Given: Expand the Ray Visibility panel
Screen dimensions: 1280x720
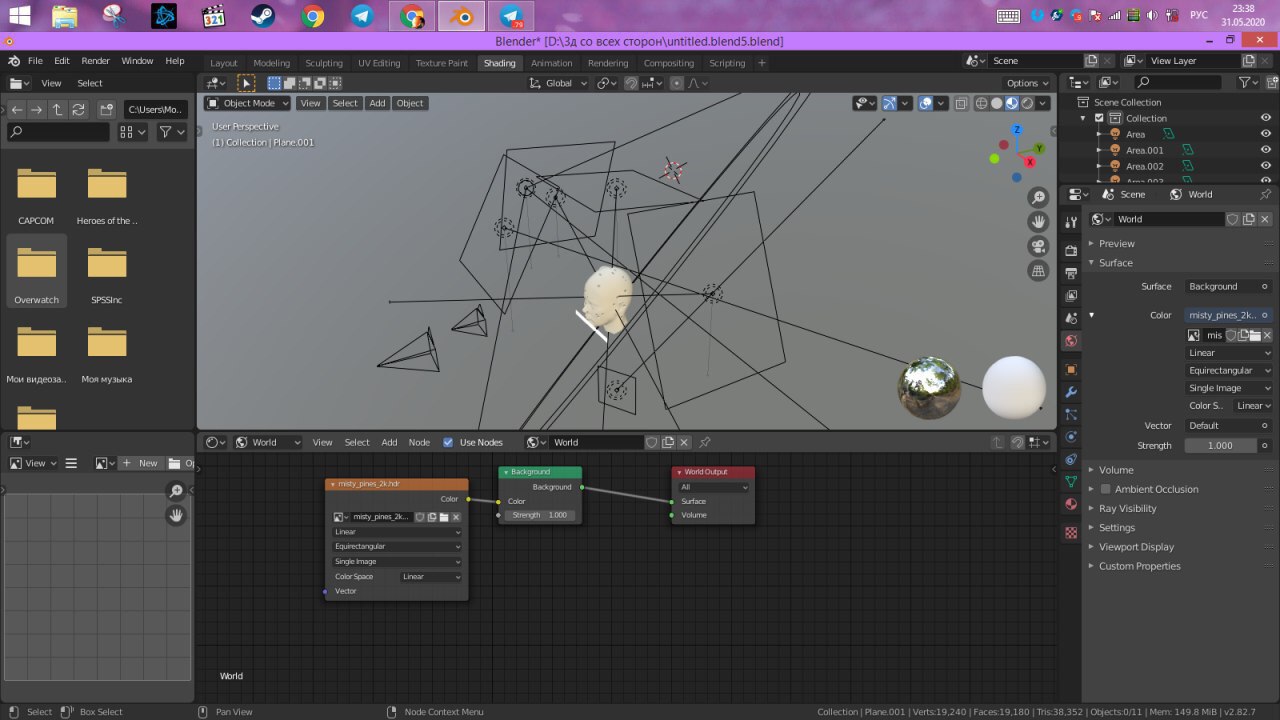Looking at the screenshot, I should (1127, 508).
